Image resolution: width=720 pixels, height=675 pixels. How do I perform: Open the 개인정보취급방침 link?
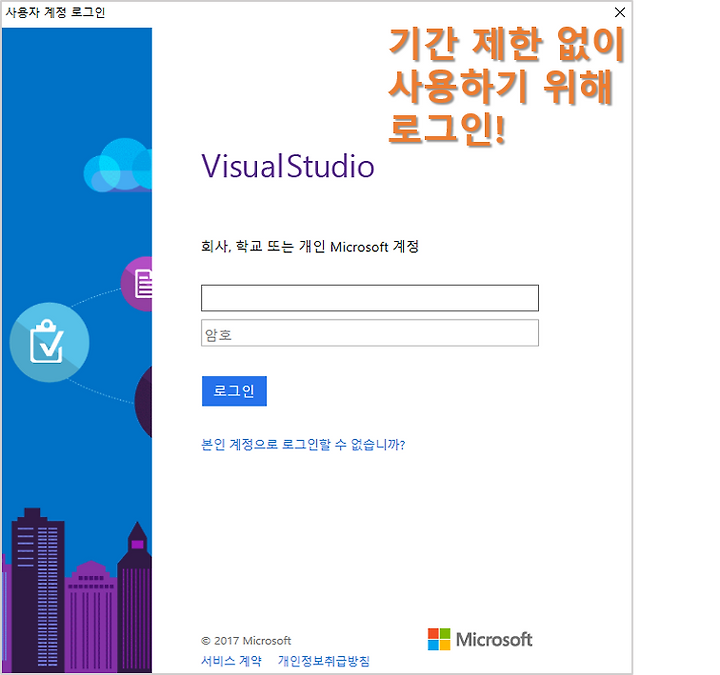coord(324,661)
